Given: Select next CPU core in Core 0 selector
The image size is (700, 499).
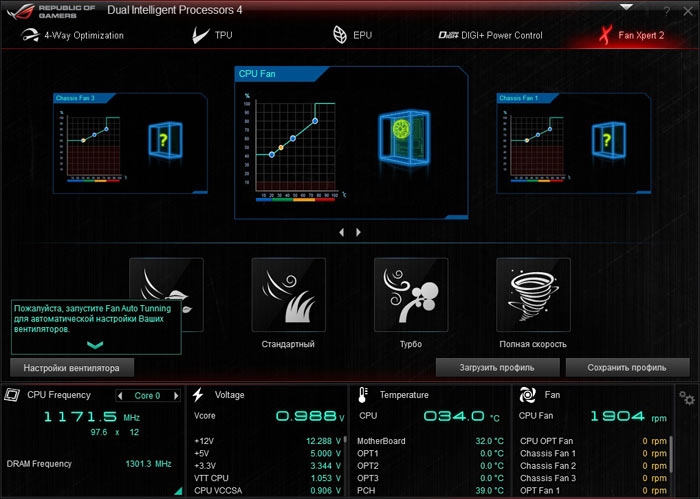Looking at the screenshot, I should pyautogui.click(x=177, y=395).
